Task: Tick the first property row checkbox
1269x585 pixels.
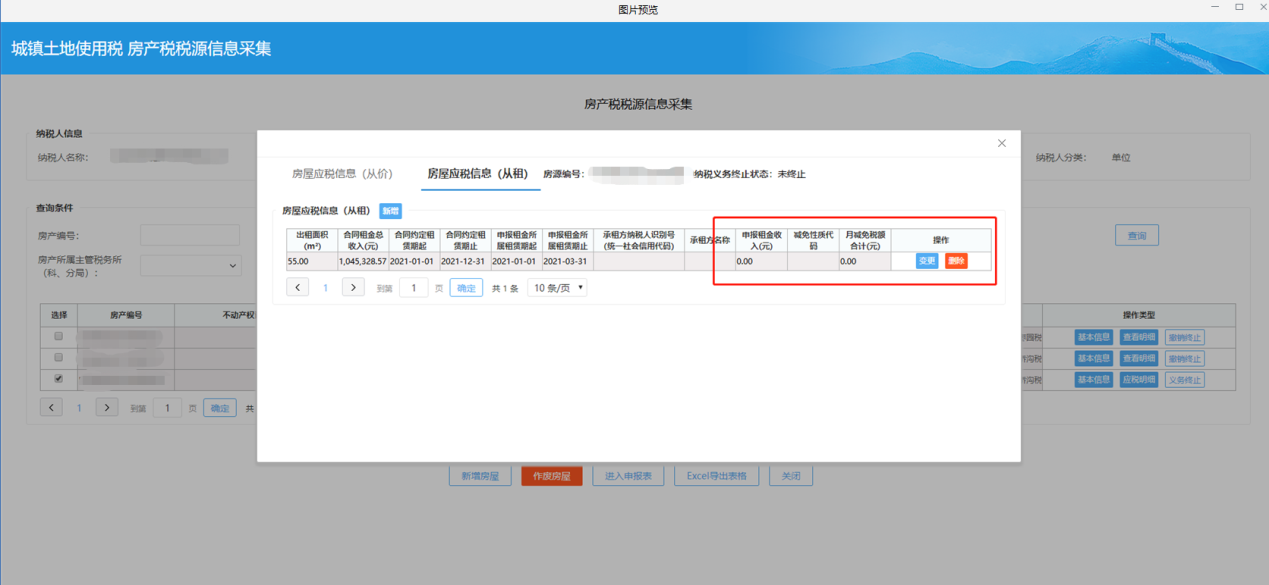Action: [58, 336]
